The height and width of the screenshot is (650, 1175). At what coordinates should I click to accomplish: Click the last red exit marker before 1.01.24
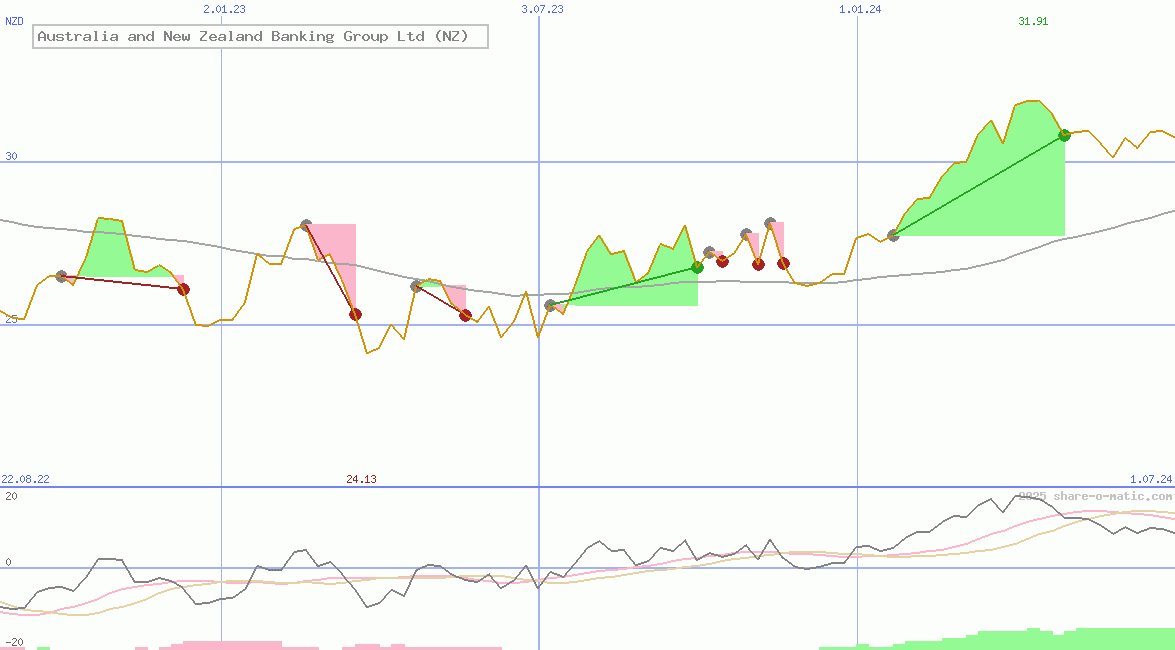(783, 263)
